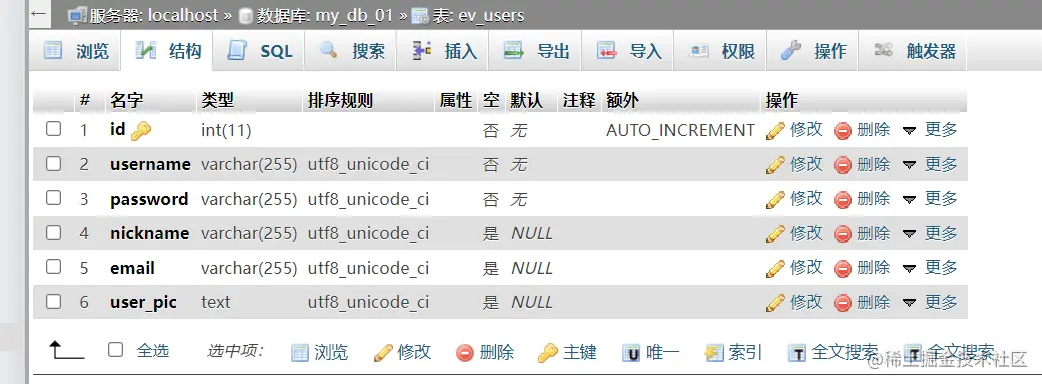Click the bottom red Delete (删除) icon
This screenshot has height=384, width=1042.
[x=465, y=353]
